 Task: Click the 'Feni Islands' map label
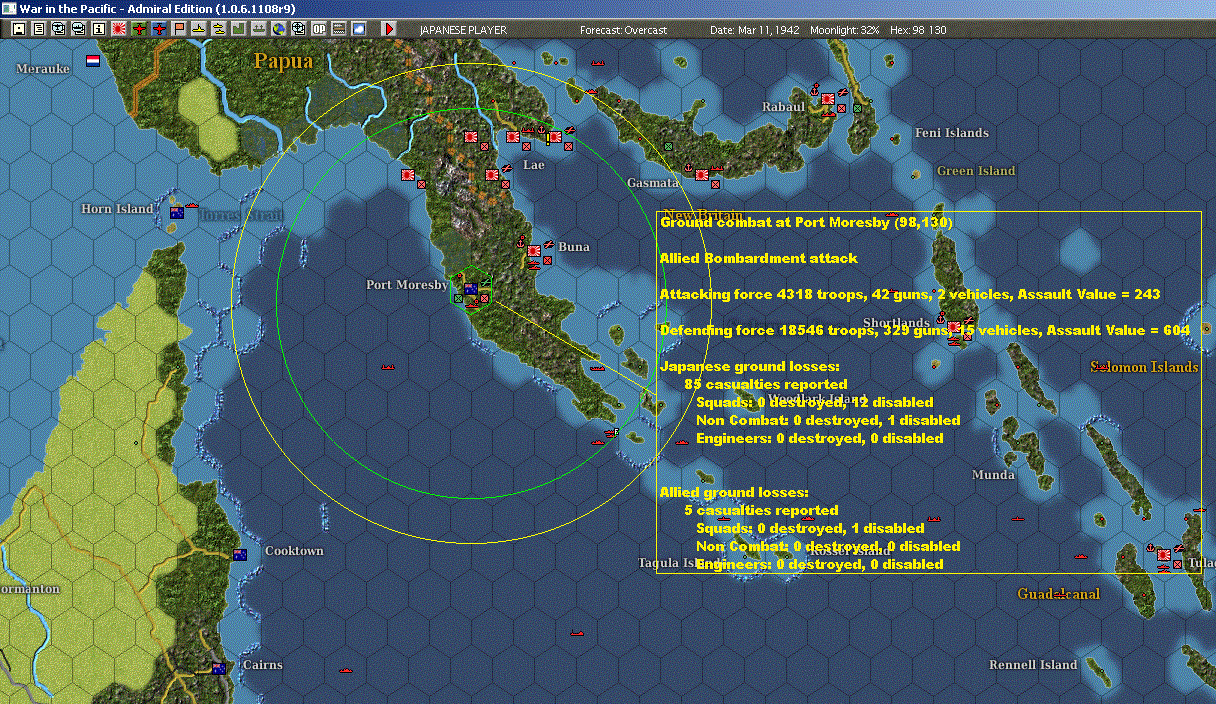coord(952,133)
